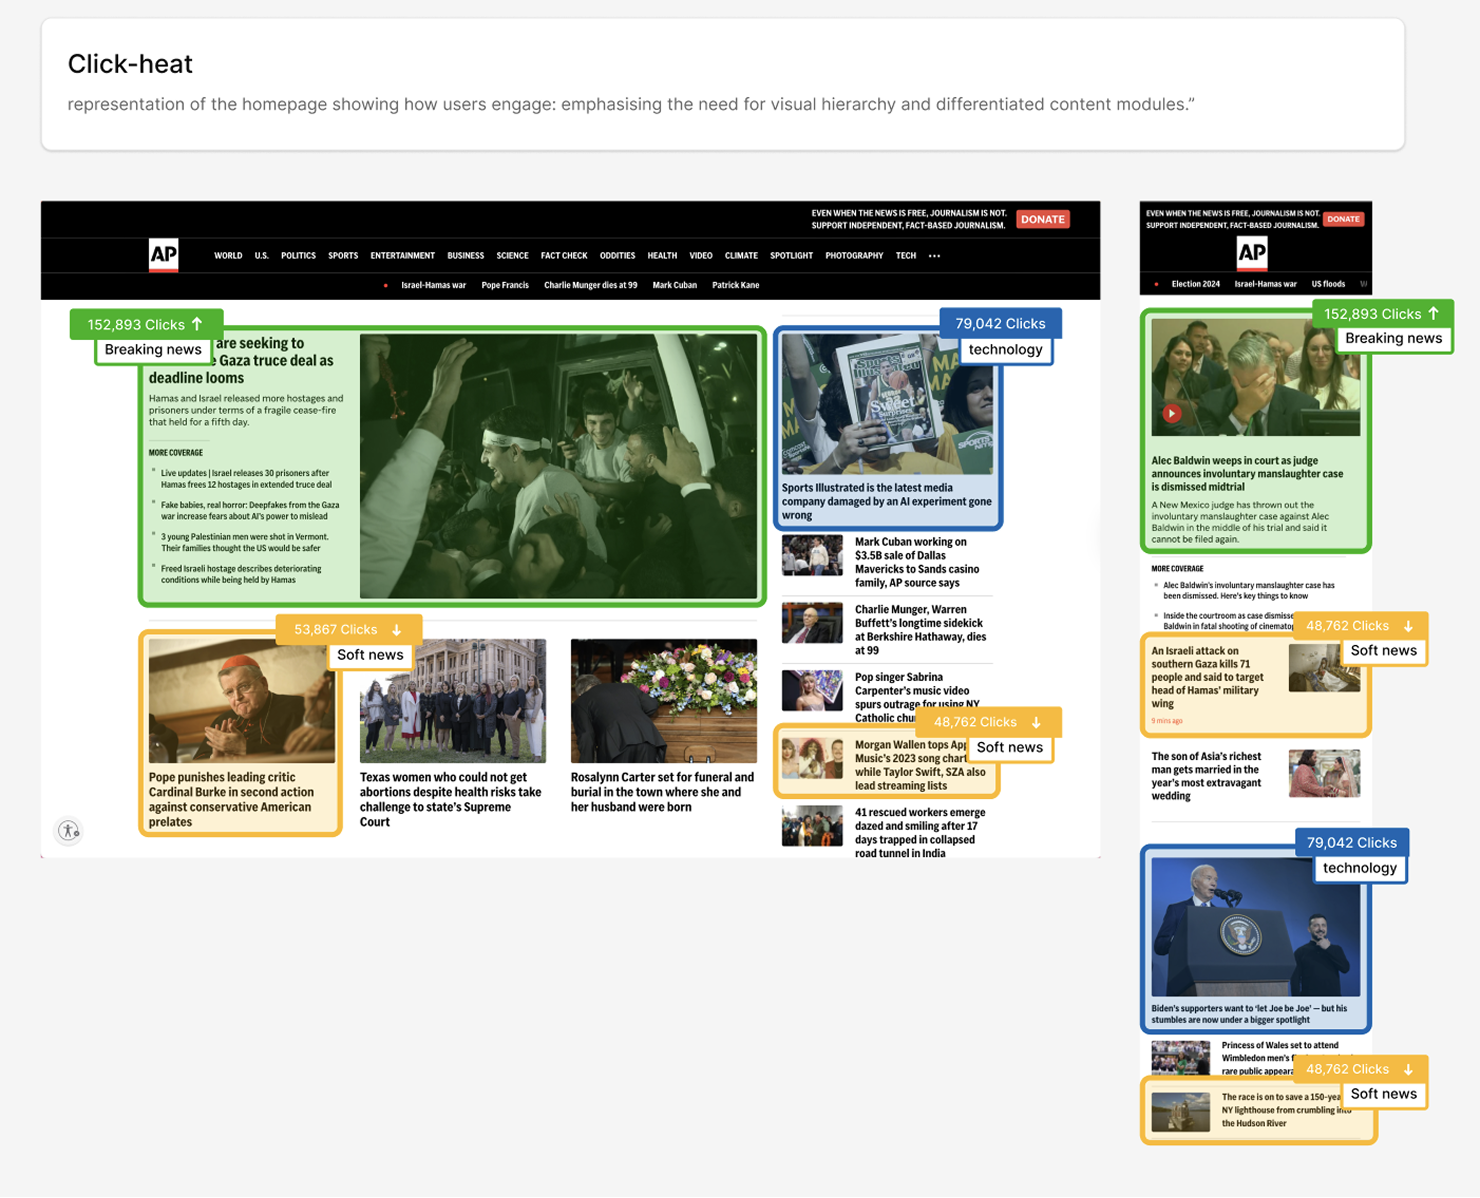Go to the CLIMATE section
The image size is (1480, 1198).
[741, 256]
